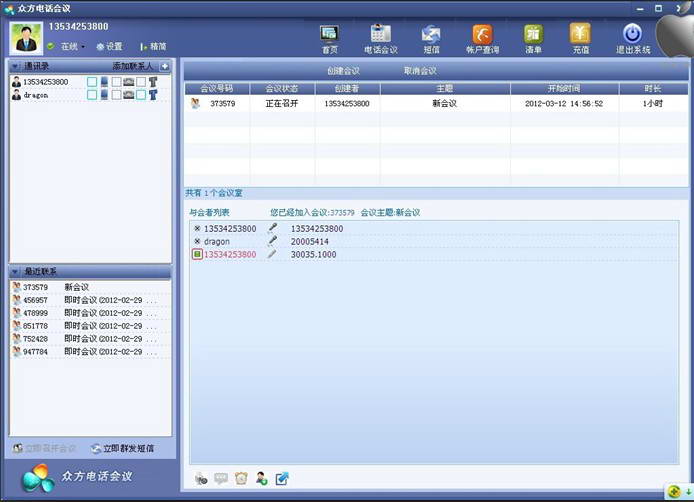Click the alarm clock icon in bottom toolbar
Image resolution: width=694 pixels, height=502 pixels.
click(x=241, y=478)
